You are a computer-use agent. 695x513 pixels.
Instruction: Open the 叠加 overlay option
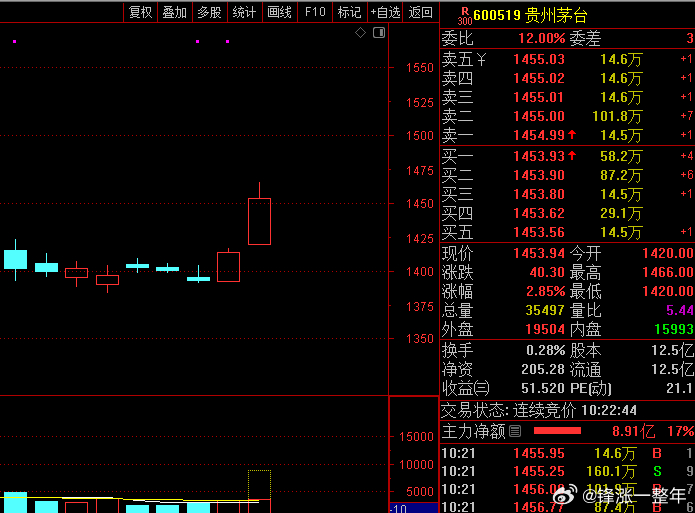[x=175, y=12]
